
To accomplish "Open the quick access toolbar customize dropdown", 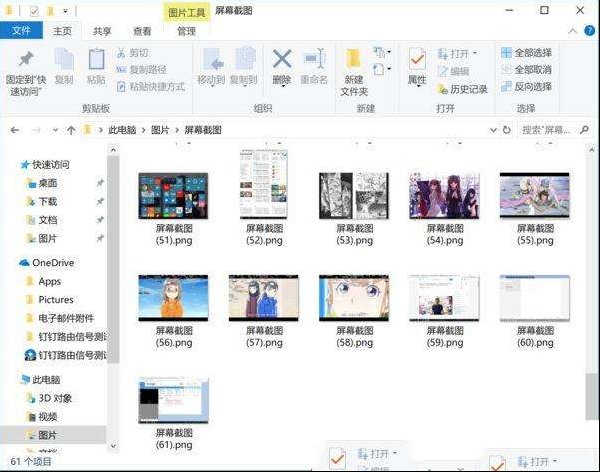I will 65,11.
